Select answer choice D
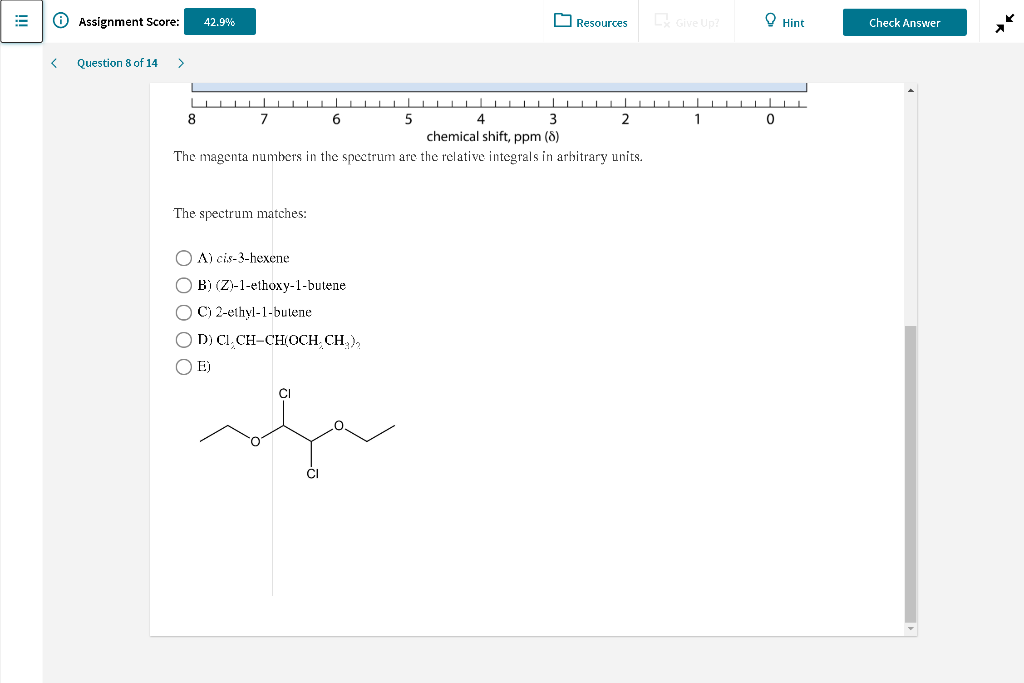The image size is (1024, 683). (x=184, y=339)
